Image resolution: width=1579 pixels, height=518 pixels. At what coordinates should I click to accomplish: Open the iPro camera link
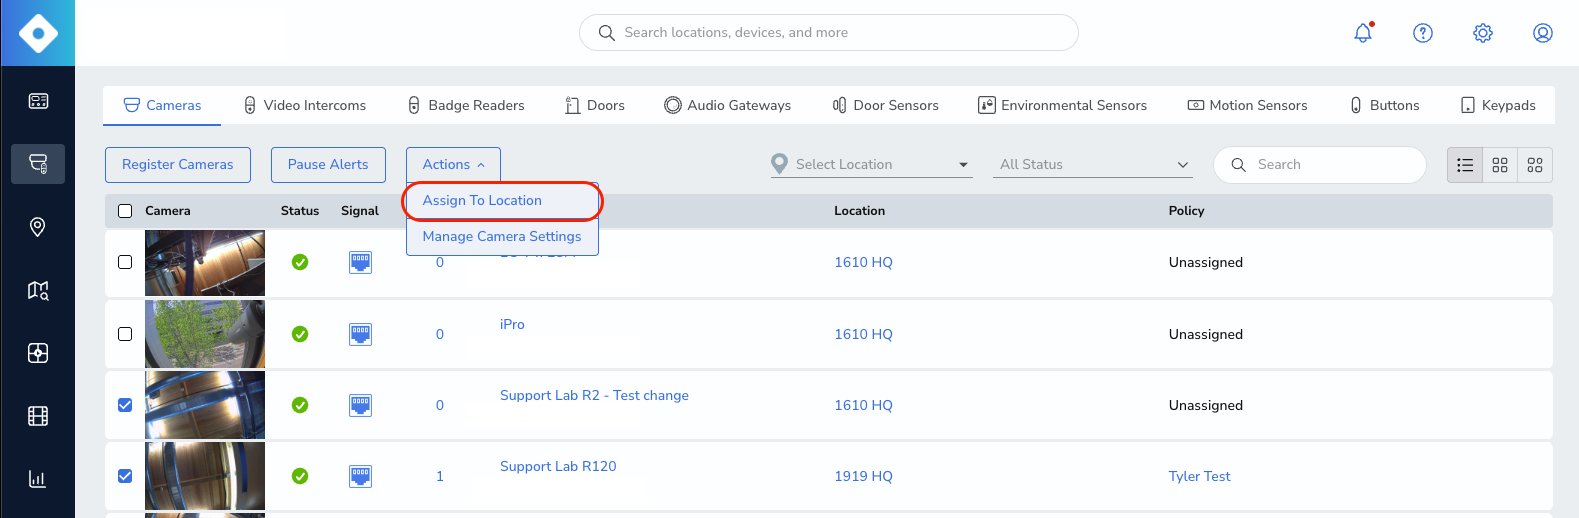pyautogui.click(x=512, y=324)
